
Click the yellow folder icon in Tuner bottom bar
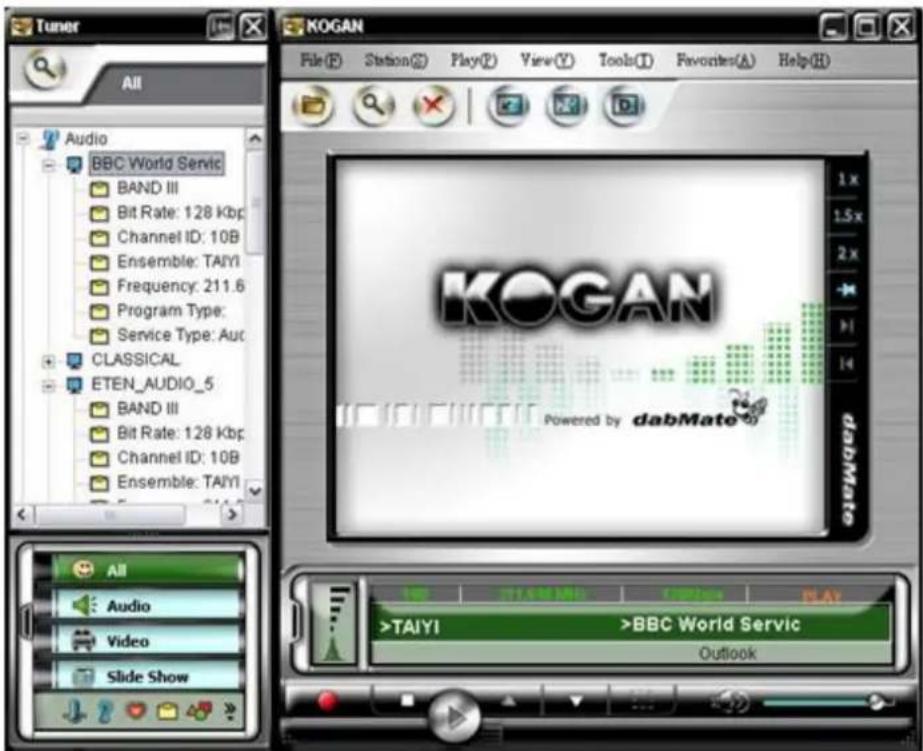tap(167, 712)
